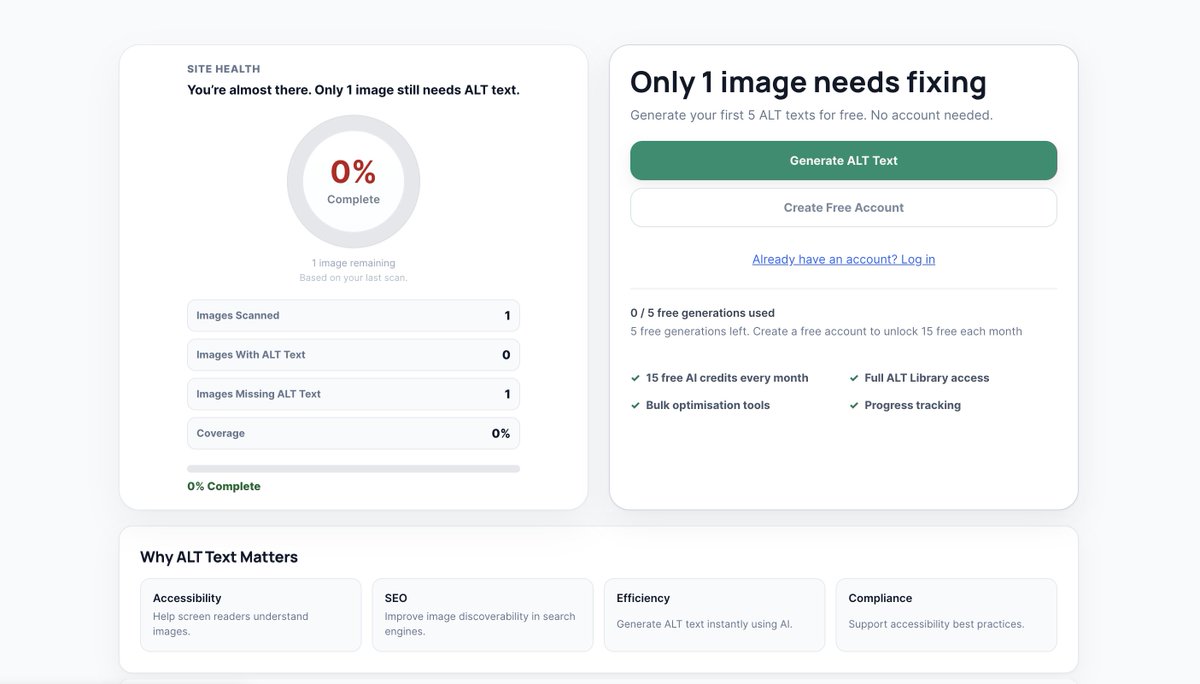Click the checkmark beside Progress tracking
1200x684 pixels.
pyautogui.click(x=854, y=405)
